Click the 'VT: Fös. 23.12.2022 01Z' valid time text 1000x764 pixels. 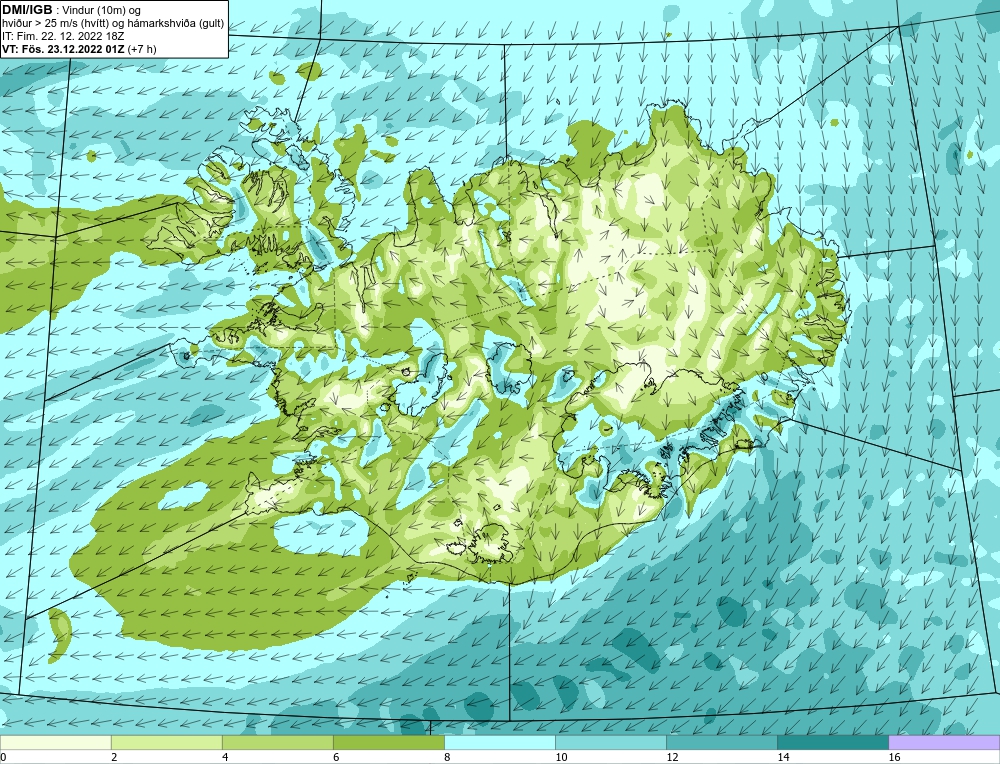click(x=63, y=49)
